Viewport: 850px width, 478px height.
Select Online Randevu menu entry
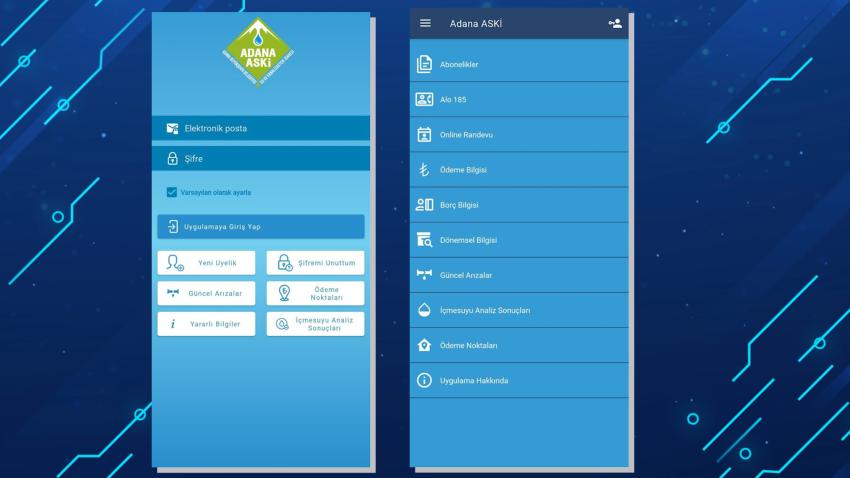point(519,134)
